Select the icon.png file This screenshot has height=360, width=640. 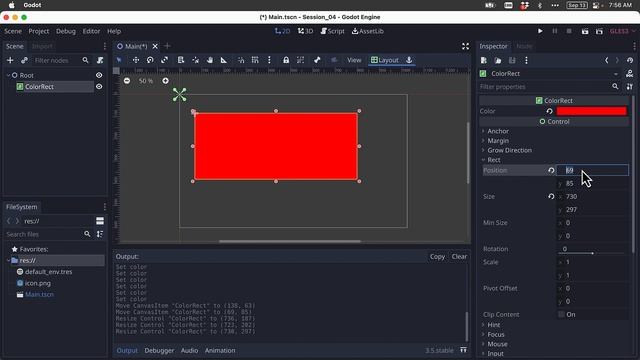38,283
